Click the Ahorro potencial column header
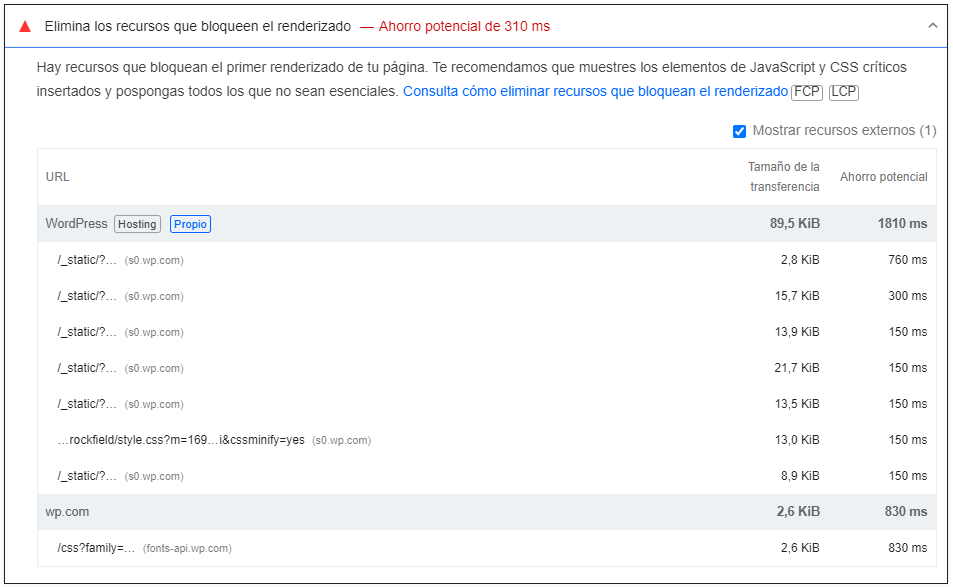 click(882, 177)
